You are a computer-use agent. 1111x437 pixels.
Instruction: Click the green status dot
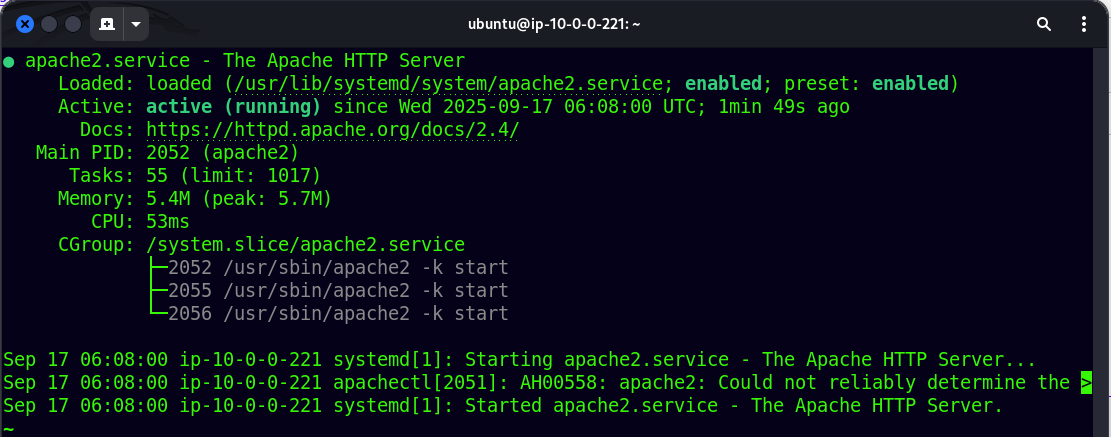(x=9, y=62)
